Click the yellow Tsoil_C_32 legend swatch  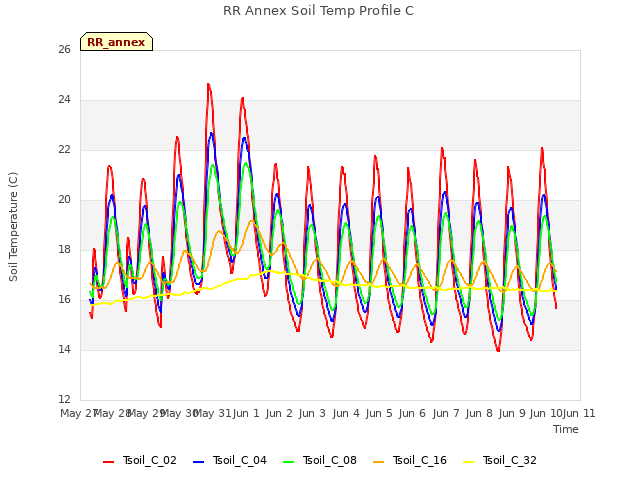coord(469,462)
